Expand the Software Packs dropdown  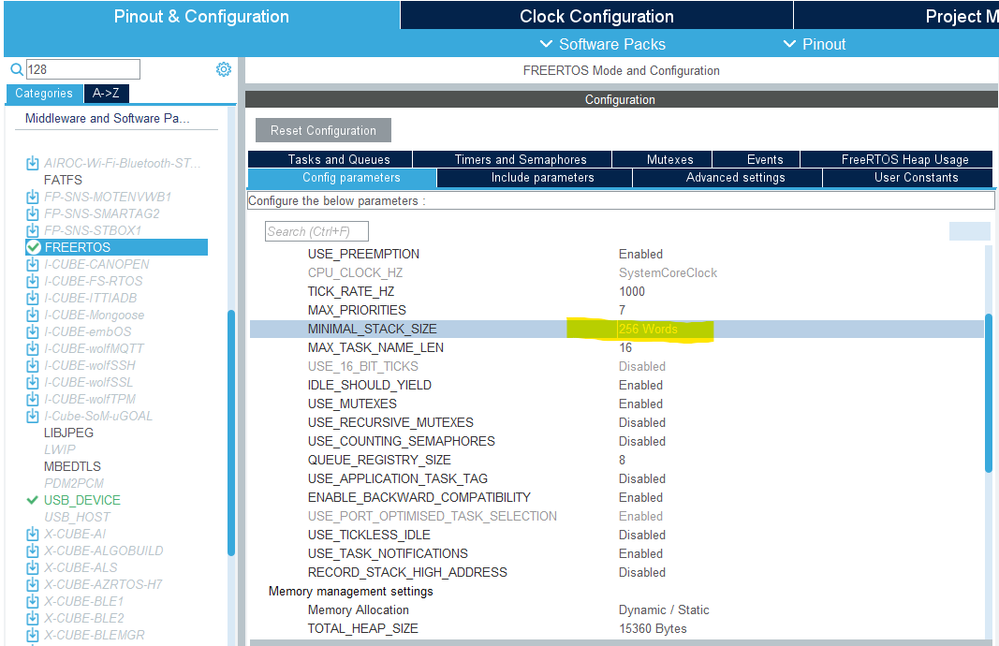pyautogui.click(x=603, y=44)
